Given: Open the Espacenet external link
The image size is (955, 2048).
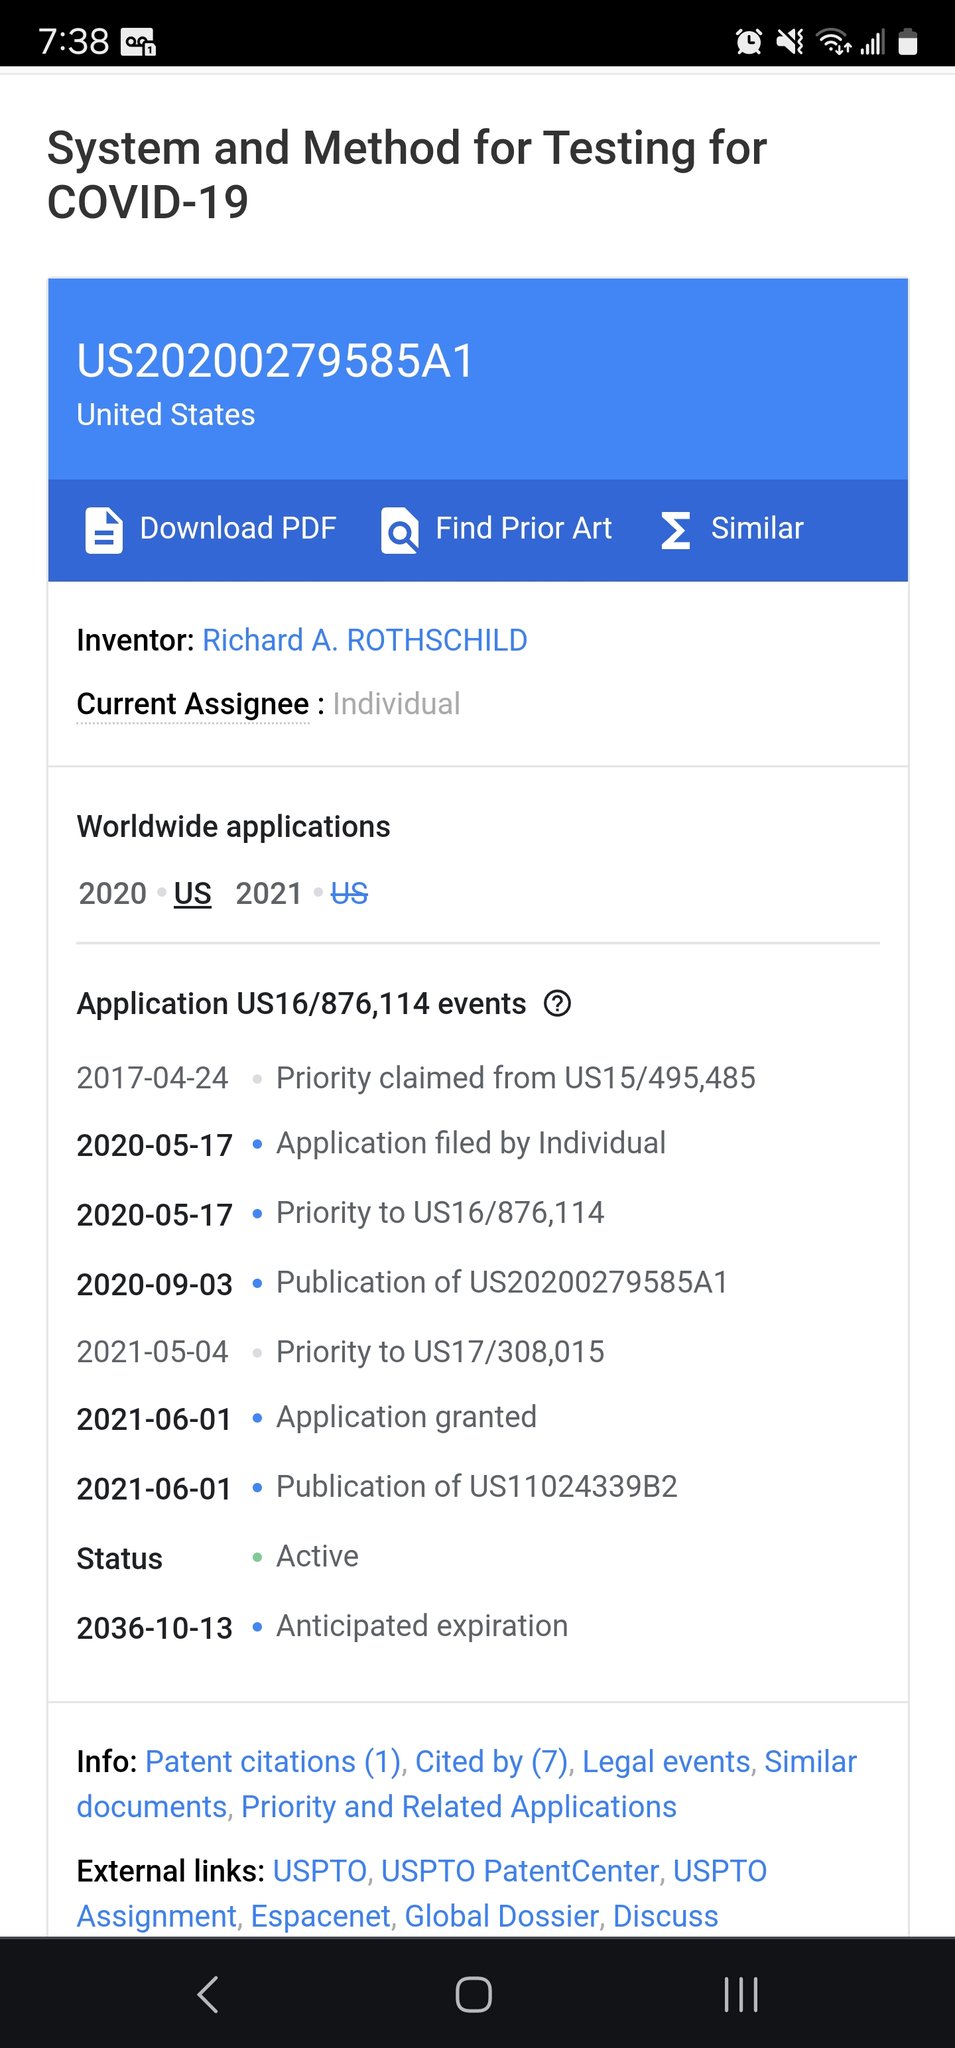Looking at the screenshot, I should click(320, 1916).
